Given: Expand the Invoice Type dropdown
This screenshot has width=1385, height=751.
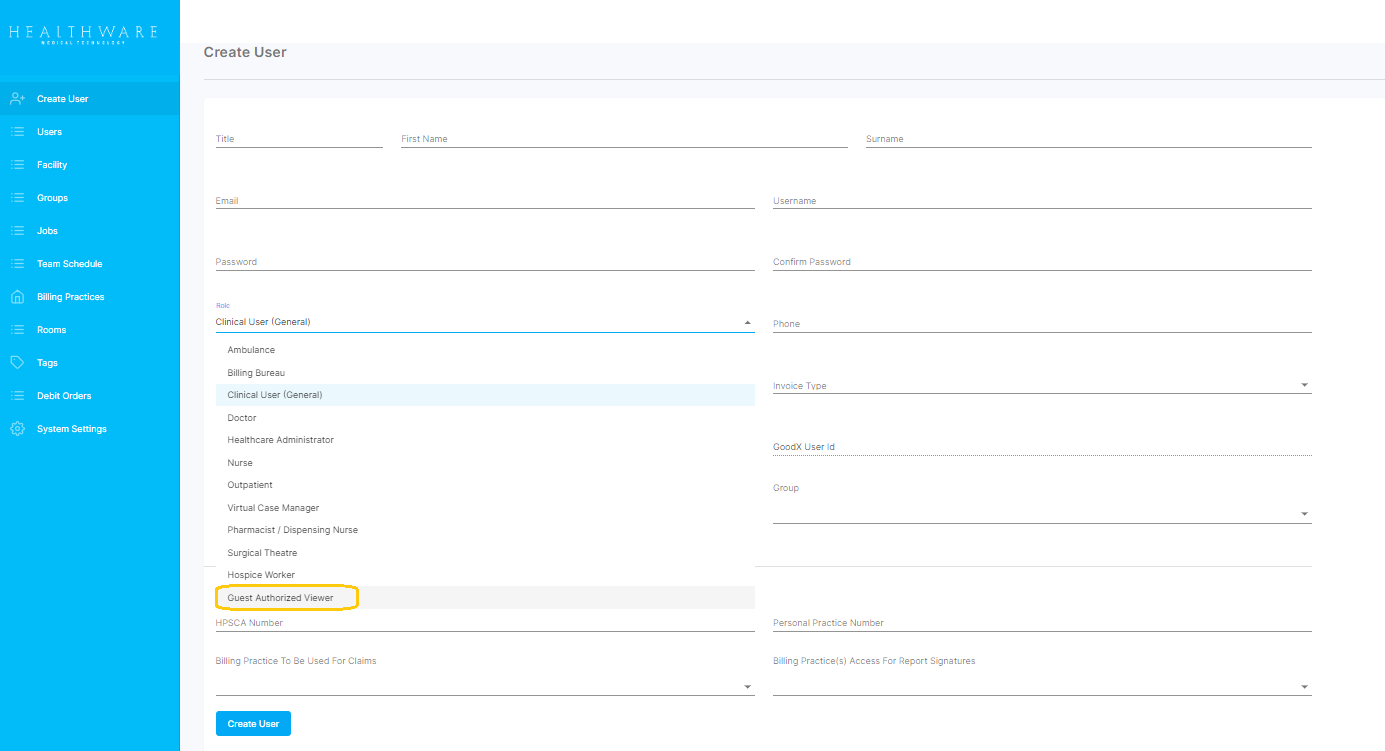Looking at the screenshot, I should click(x=1304, y=386).
